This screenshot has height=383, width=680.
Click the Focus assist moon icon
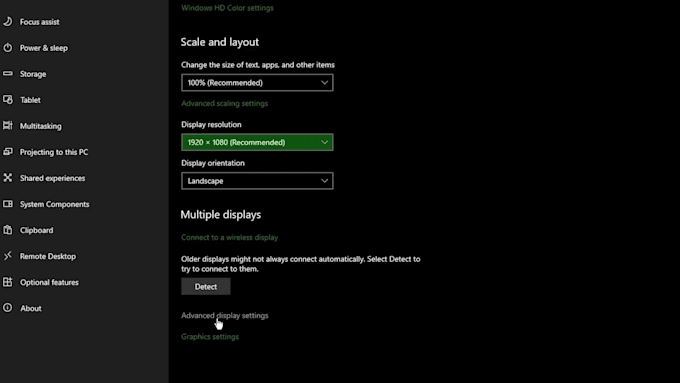pyautogui.click(x=8, y=21)
